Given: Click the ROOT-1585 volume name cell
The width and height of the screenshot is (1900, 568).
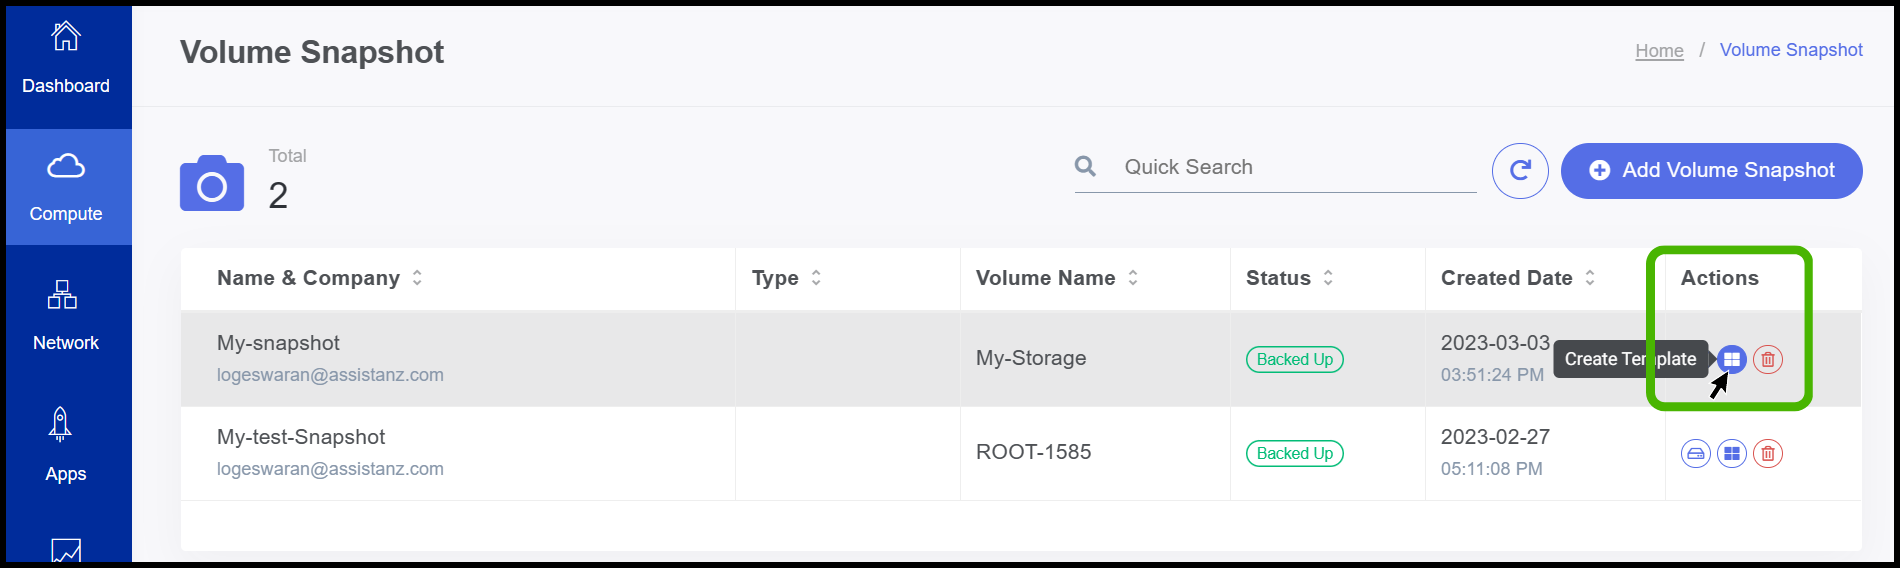Looking at the screenshot, I should pyautogui.click(x=1033, y=452).
